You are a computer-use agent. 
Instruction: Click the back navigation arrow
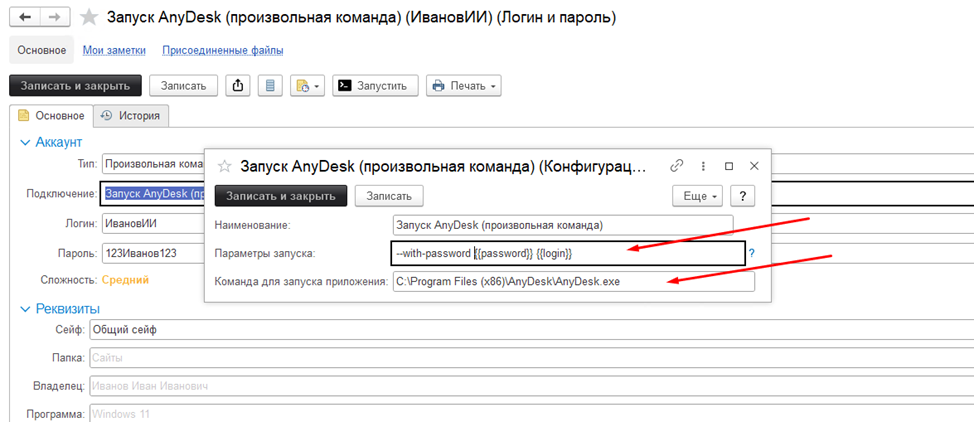point(25,18)
